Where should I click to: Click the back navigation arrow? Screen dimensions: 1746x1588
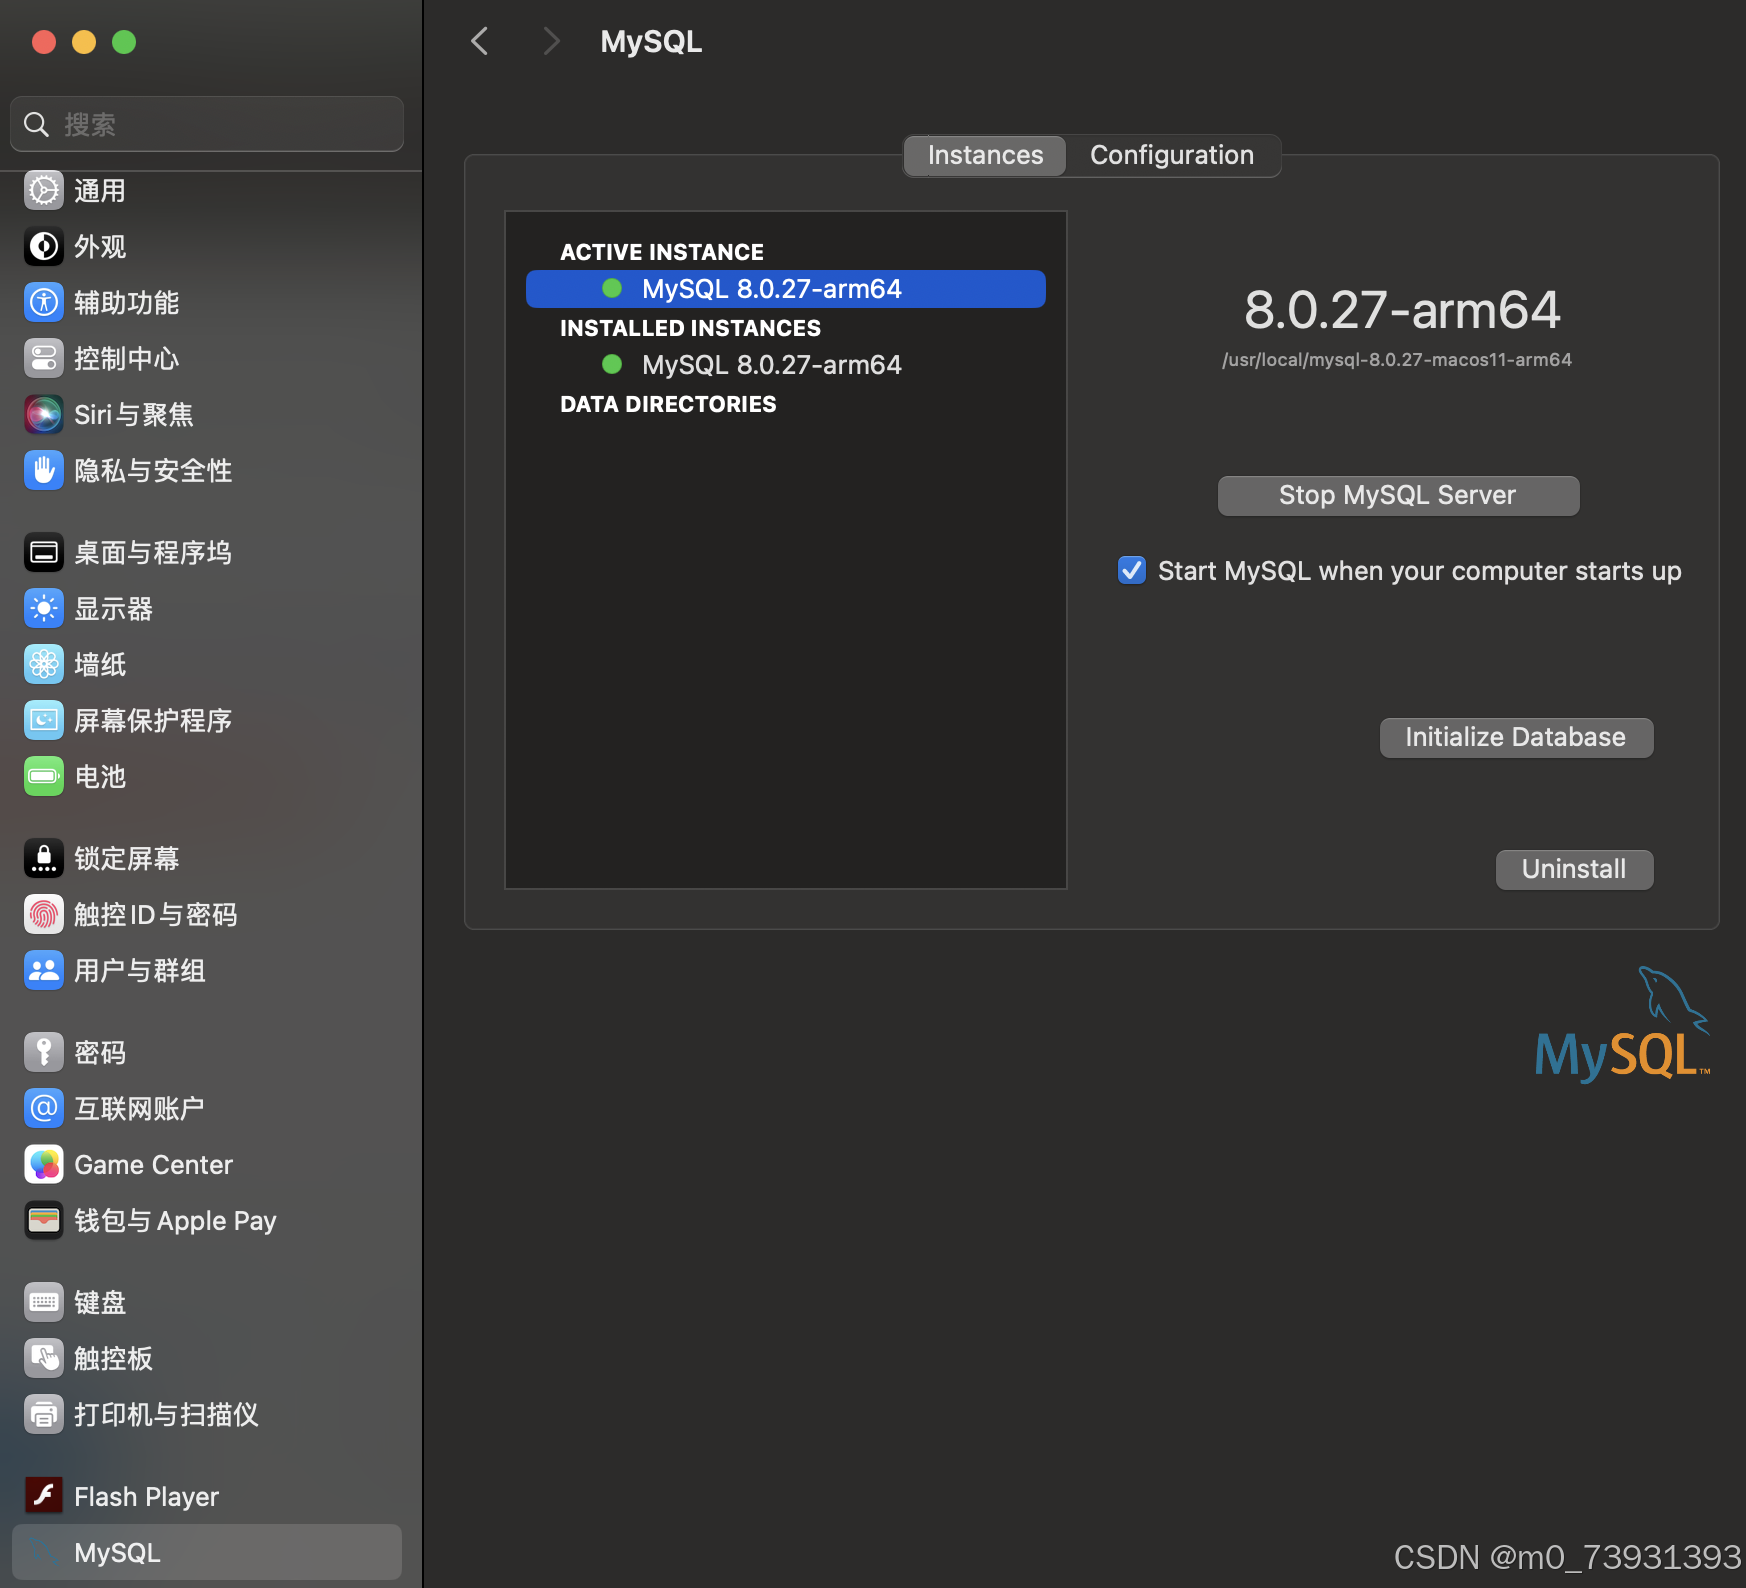coord(479,41)
